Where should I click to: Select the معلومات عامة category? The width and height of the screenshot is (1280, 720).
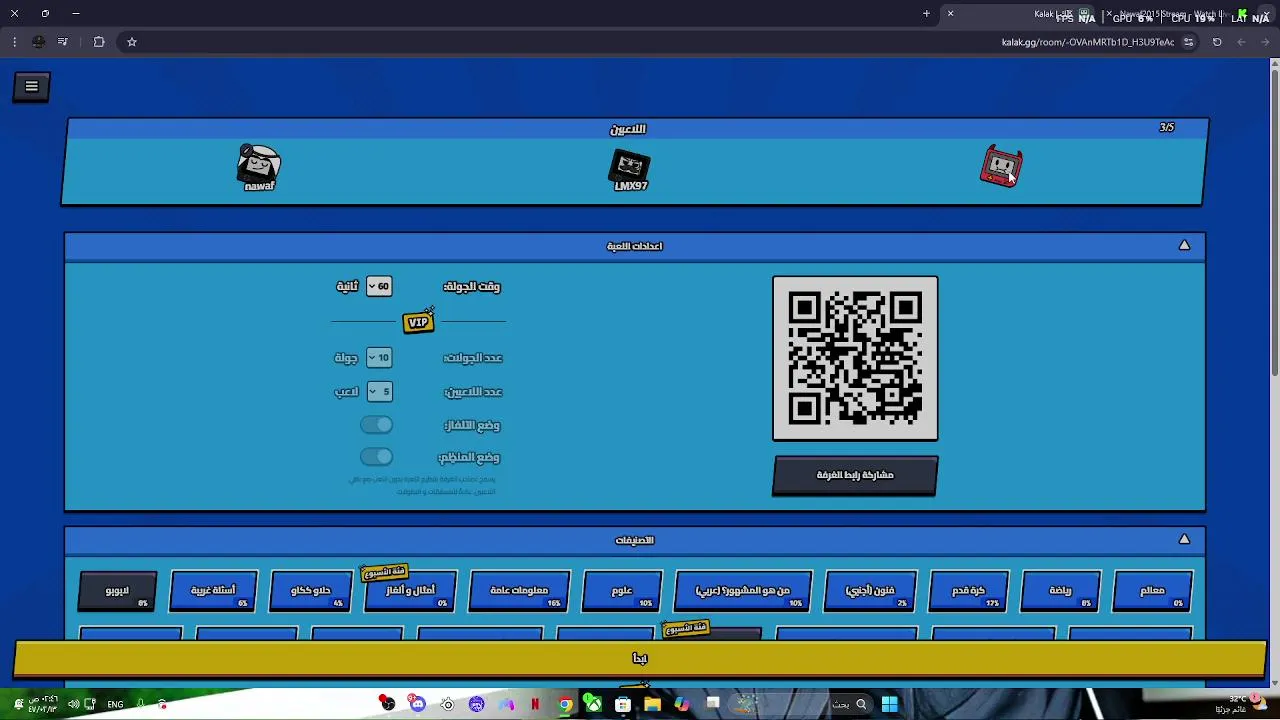pos(519,591)
